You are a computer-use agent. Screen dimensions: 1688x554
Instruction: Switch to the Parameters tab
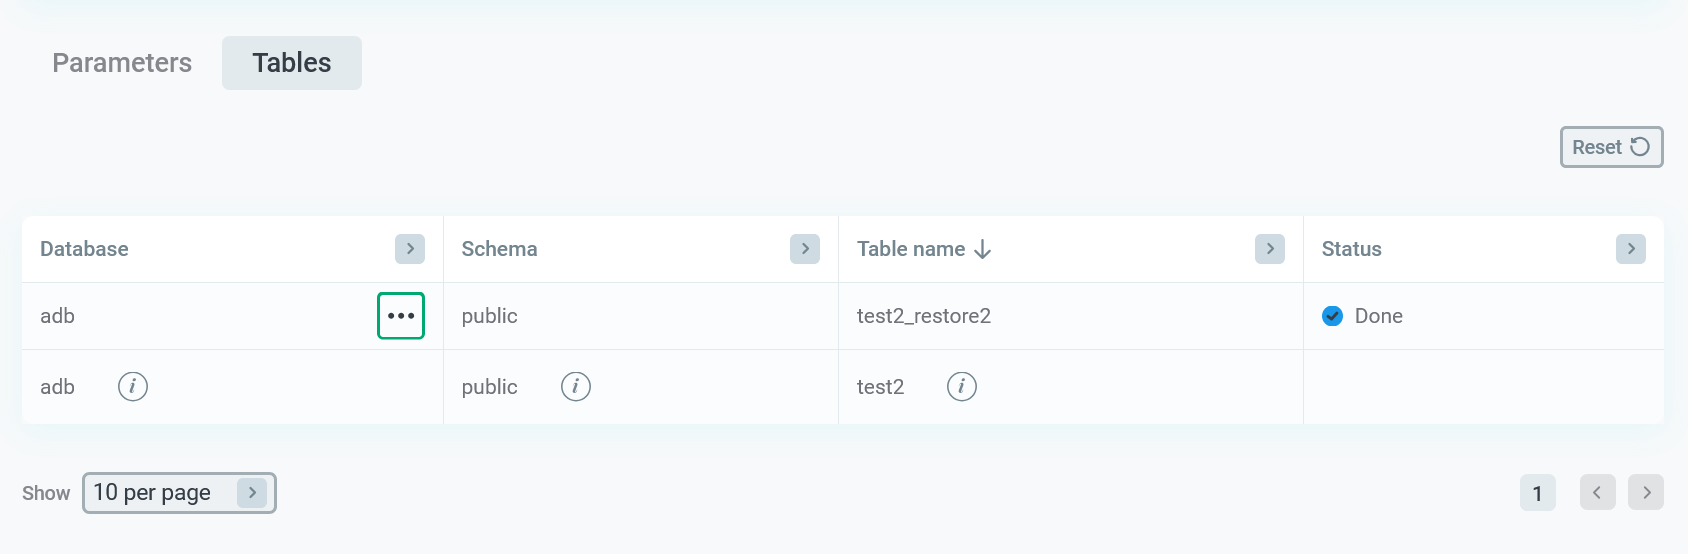(x=122, y=63)
